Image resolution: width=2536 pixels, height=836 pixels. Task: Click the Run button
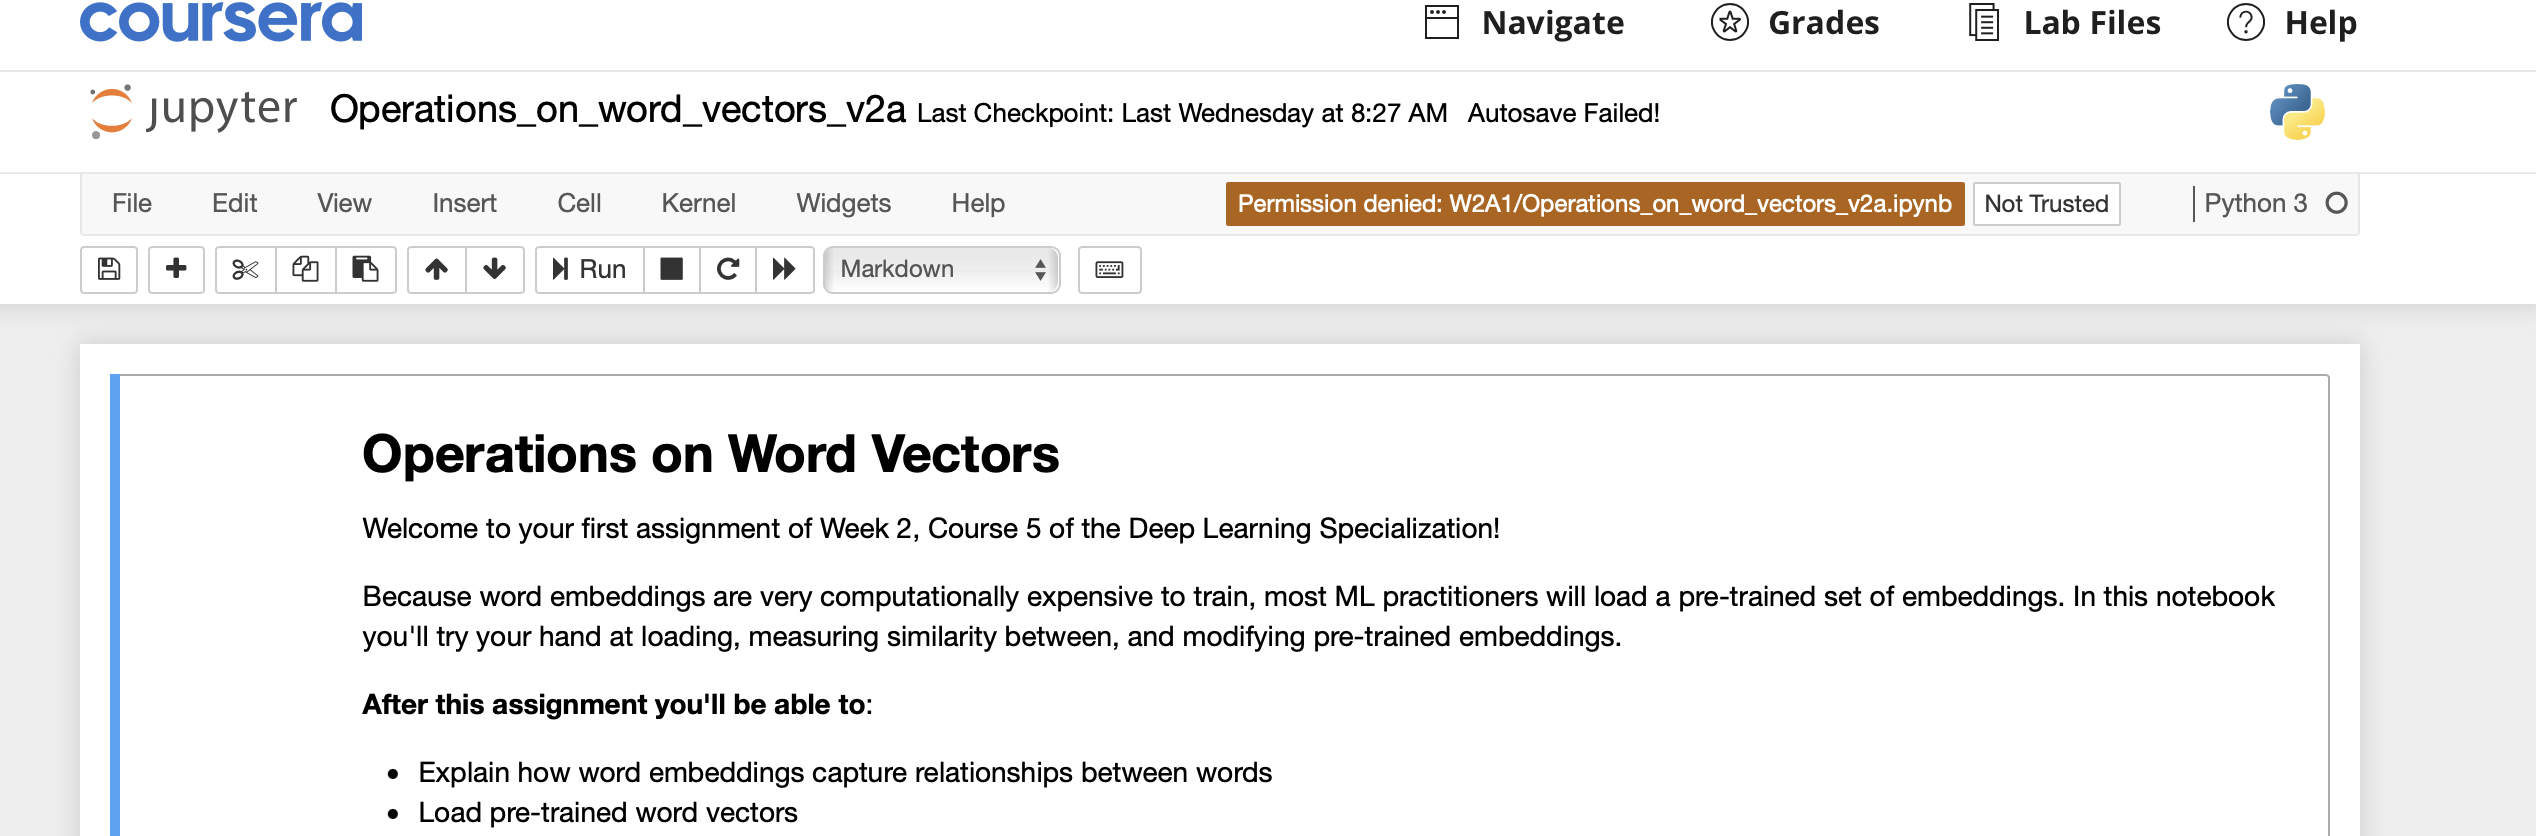[x=590, y=269]
